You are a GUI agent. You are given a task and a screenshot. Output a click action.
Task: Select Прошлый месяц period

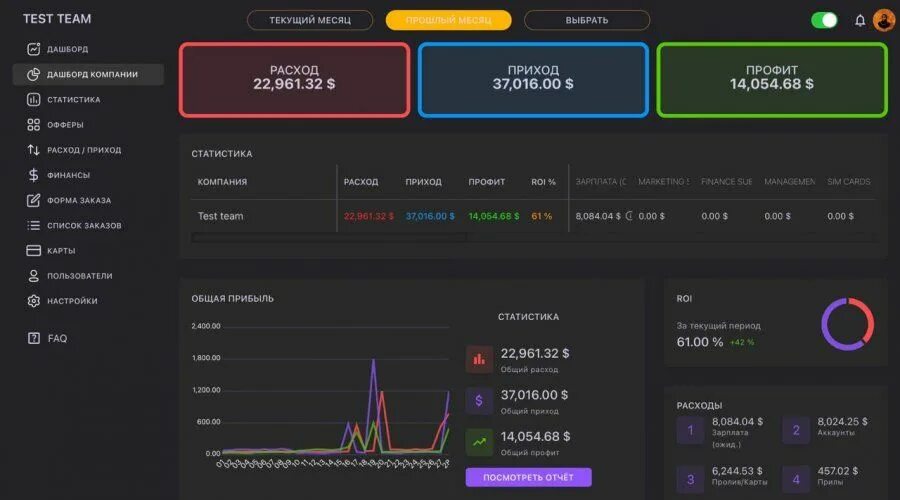(x=448, y=20)
